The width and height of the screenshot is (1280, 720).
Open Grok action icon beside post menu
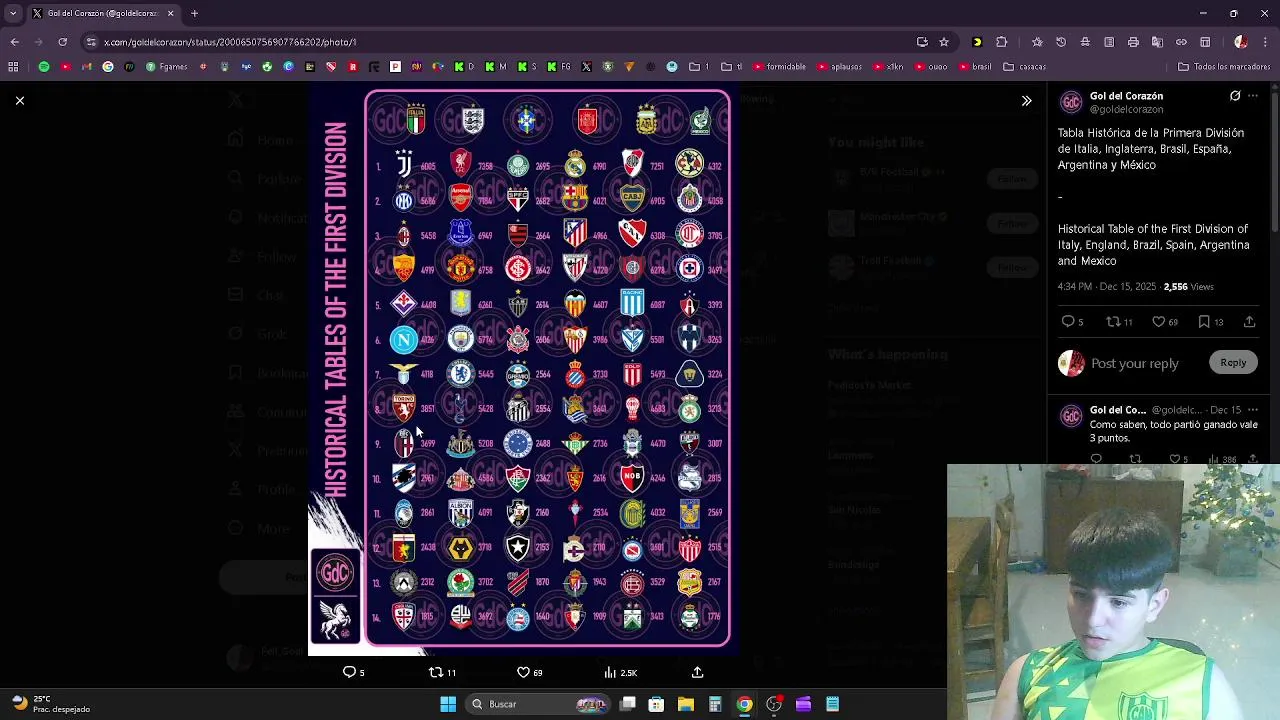1235,96
